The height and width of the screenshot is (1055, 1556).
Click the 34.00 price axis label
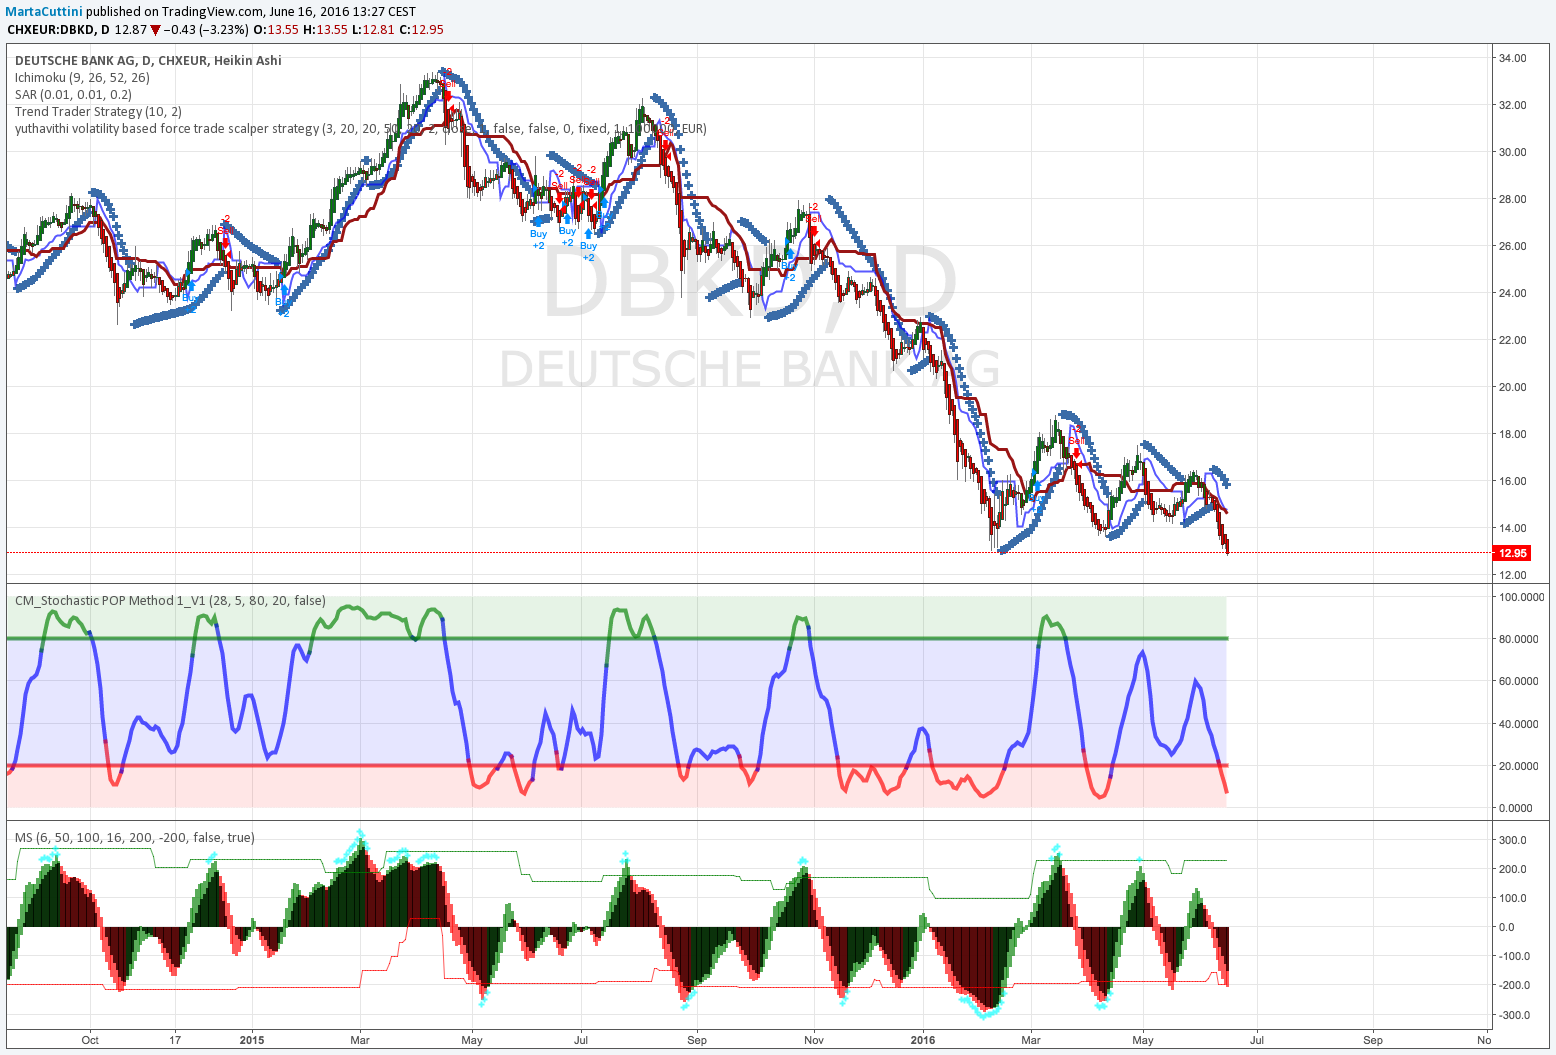1512,58
